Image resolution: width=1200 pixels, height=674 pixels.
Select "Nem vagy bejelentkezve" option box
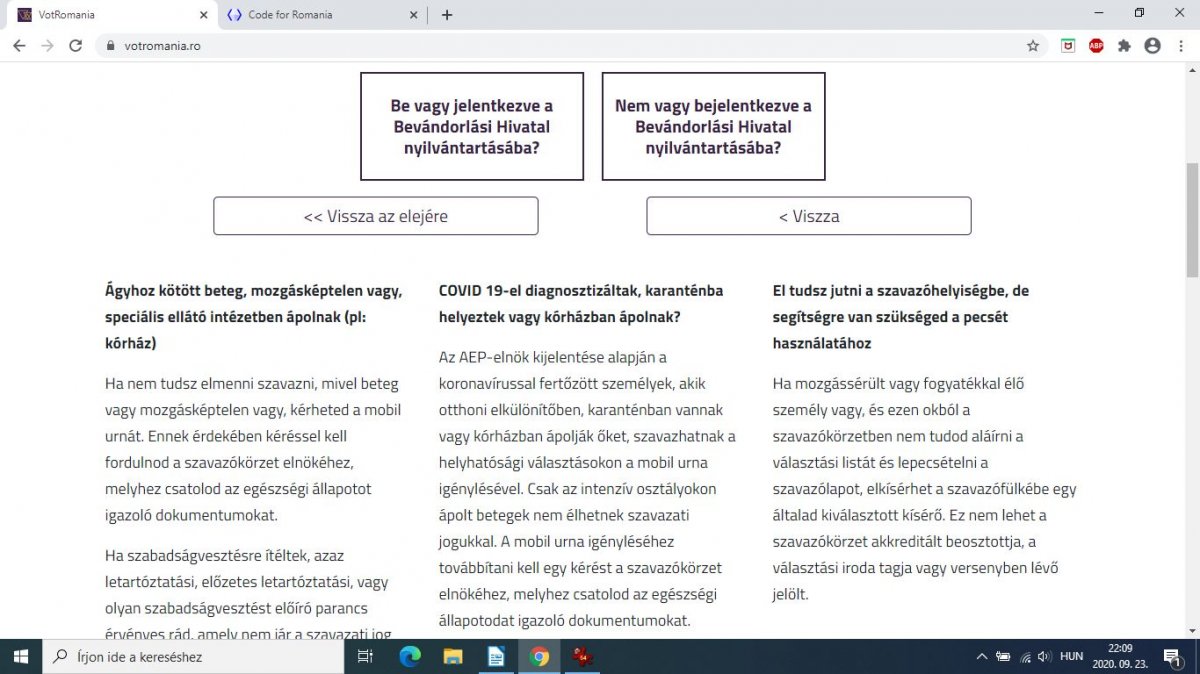[x=713, y=127]
